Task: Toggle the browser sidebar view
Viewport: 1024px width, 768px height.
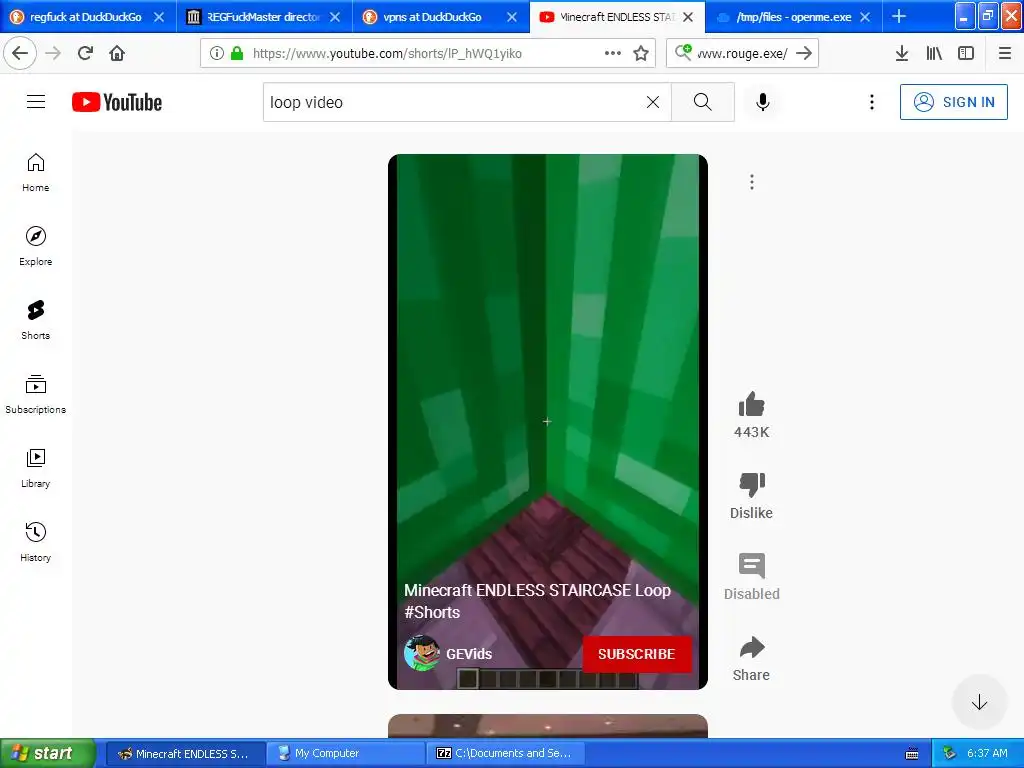Action: click(966, 53)
